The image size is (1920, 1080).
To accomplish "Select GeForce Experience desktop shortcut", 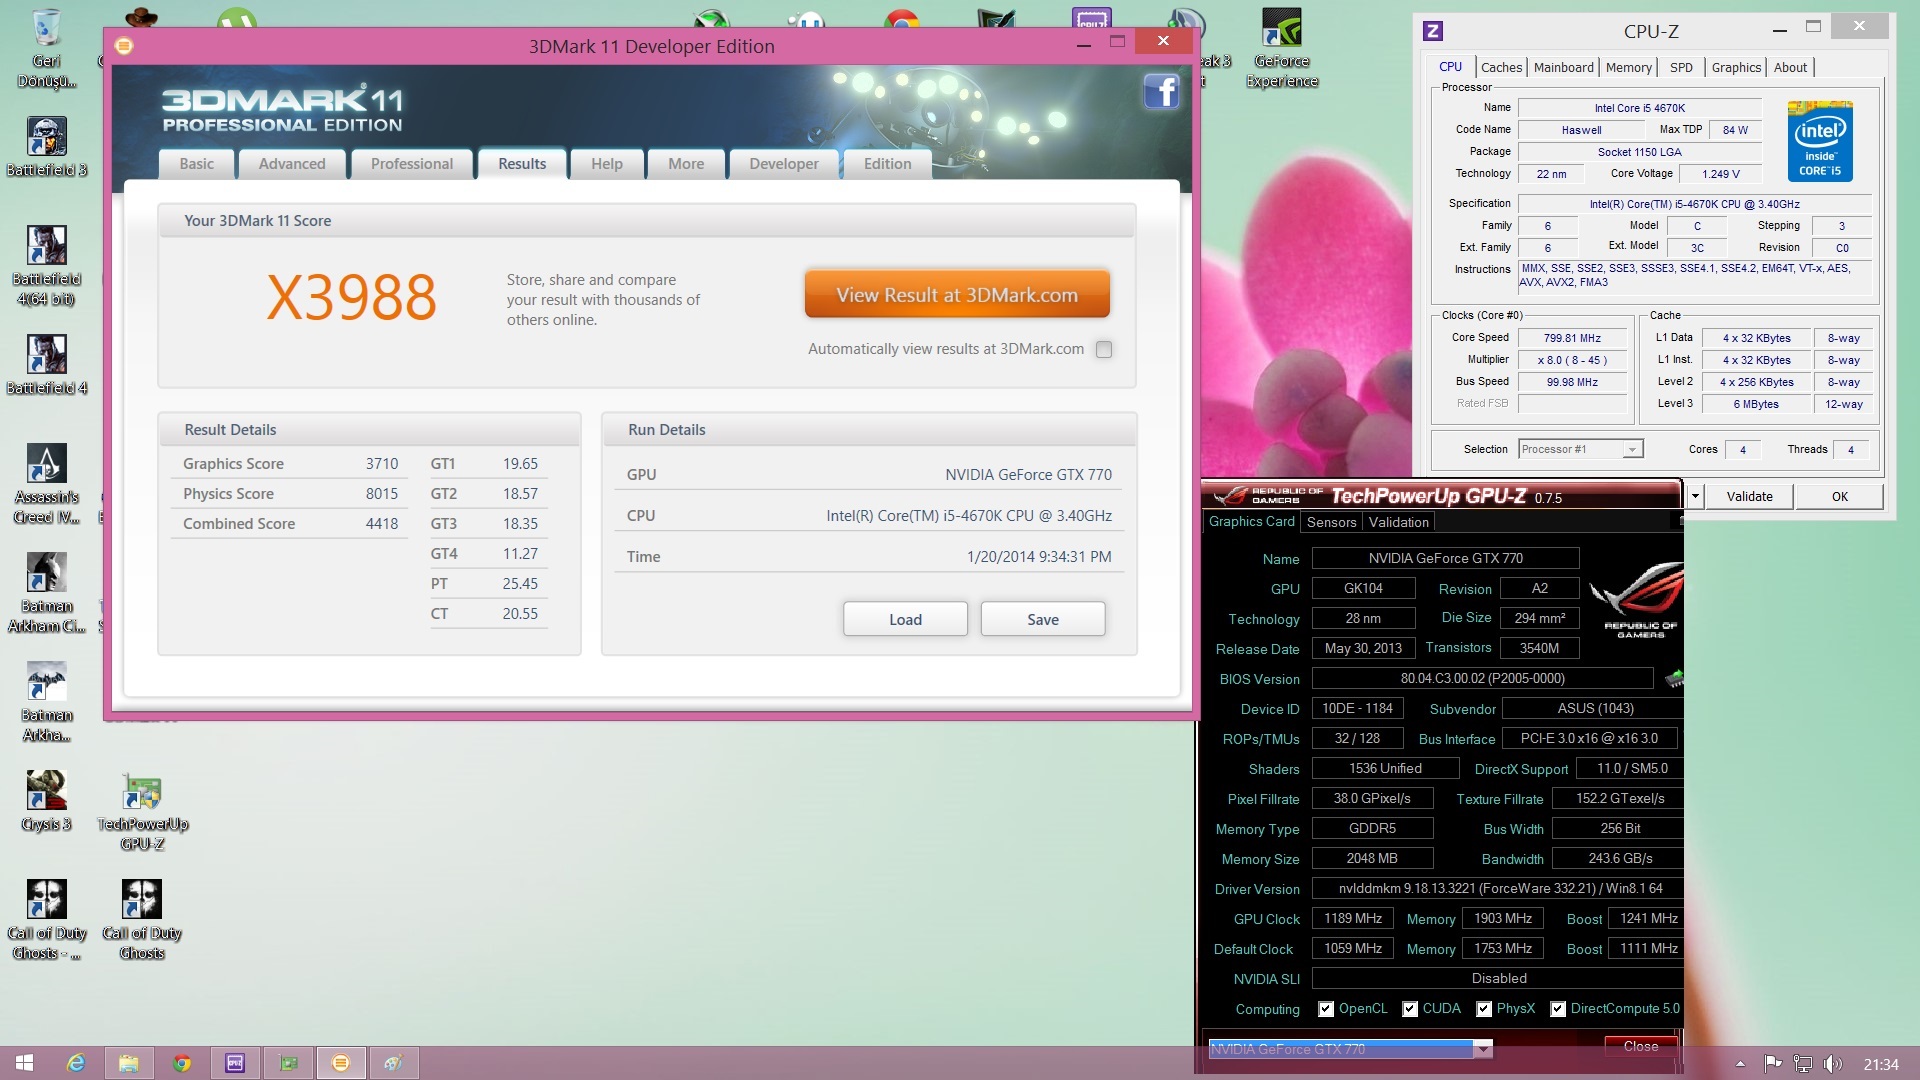I will pos(1282,48).
